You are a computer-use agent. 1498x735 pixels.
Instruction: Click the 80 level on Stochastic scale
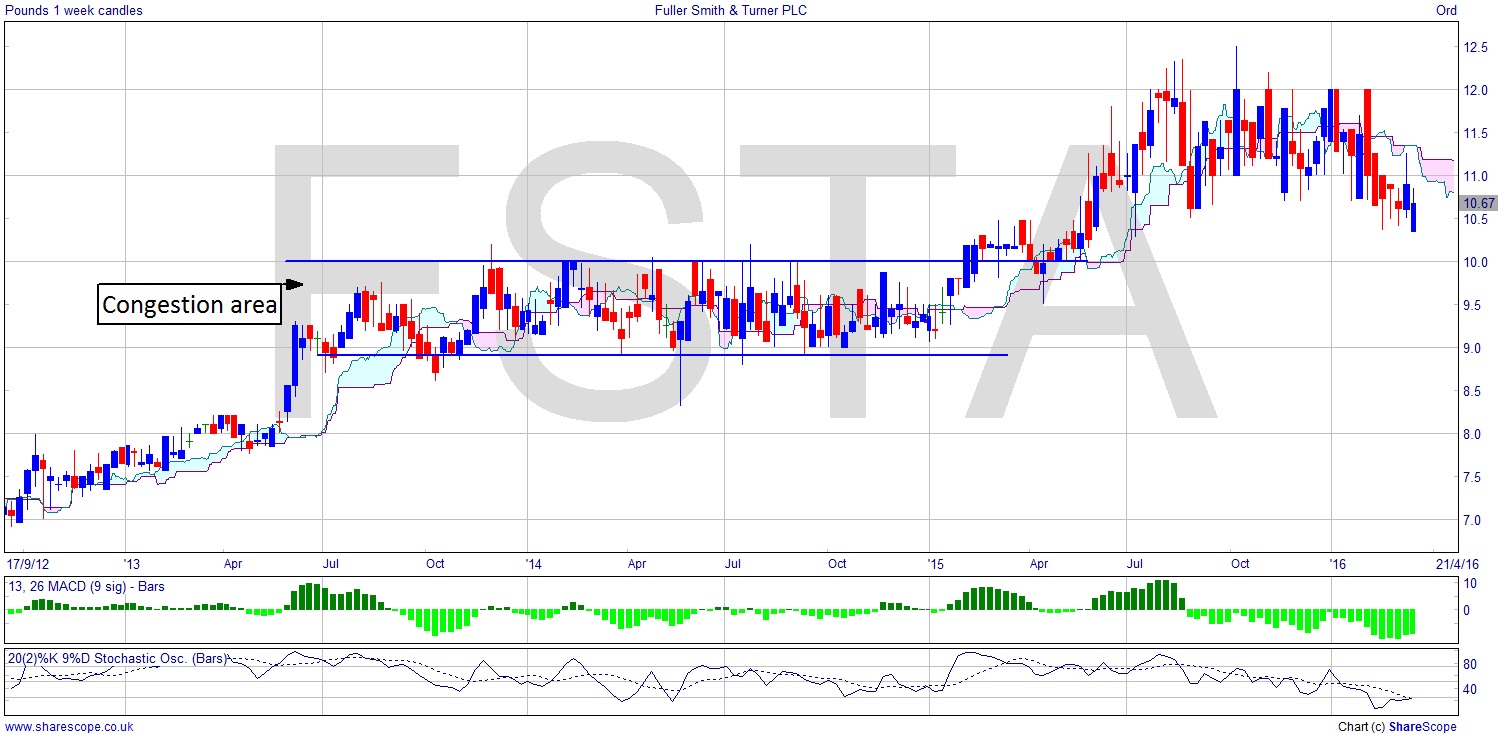(1471, 664)
